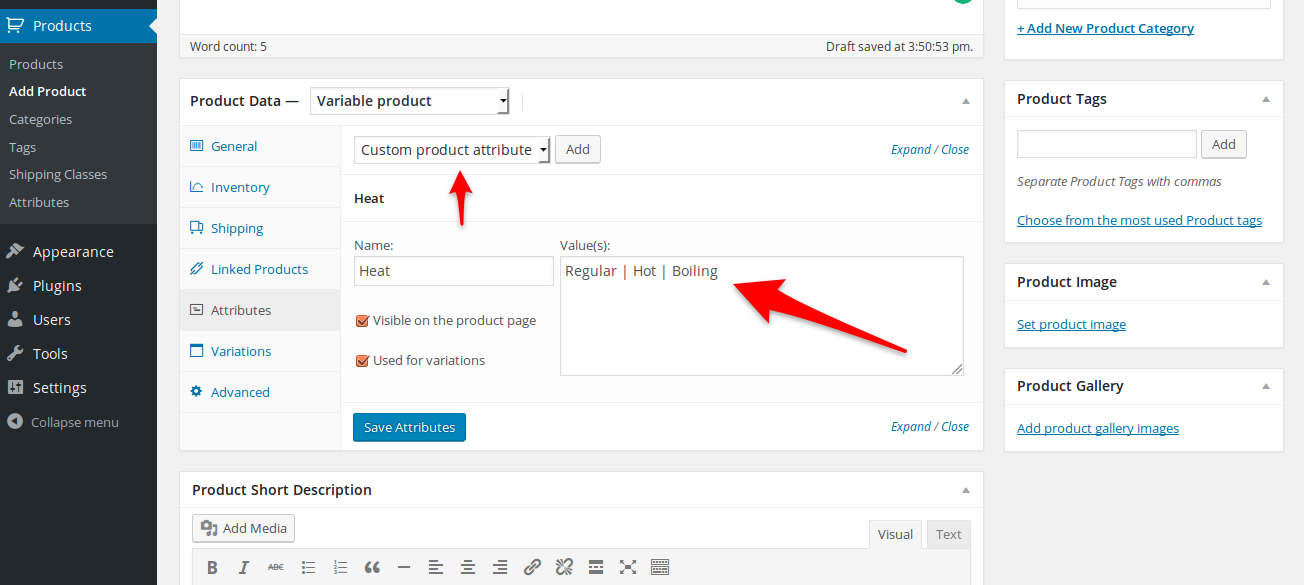Click the bulleted list icon
The width and height of the screenshot is (1304, 585).
pos(308,567)
